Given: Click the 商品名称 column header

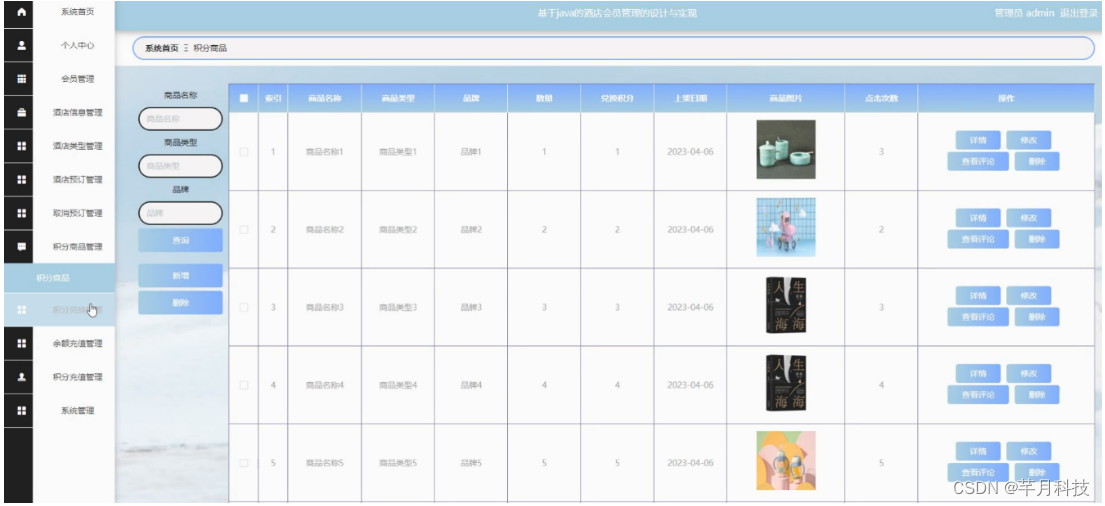Looking at the screenshot, I should tap(324, 99).
